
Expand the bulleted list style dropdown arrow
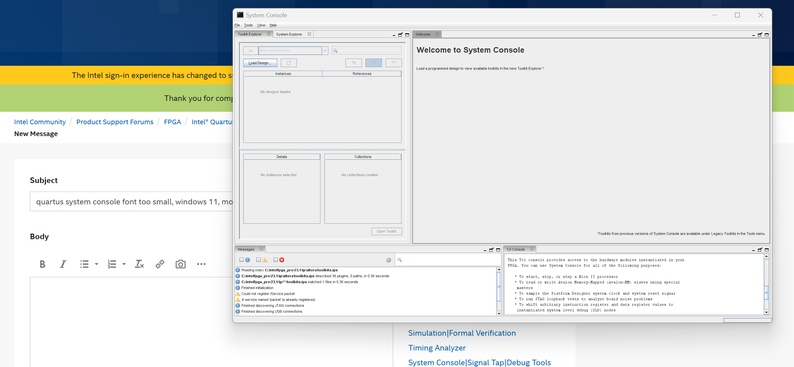(96, 264)
